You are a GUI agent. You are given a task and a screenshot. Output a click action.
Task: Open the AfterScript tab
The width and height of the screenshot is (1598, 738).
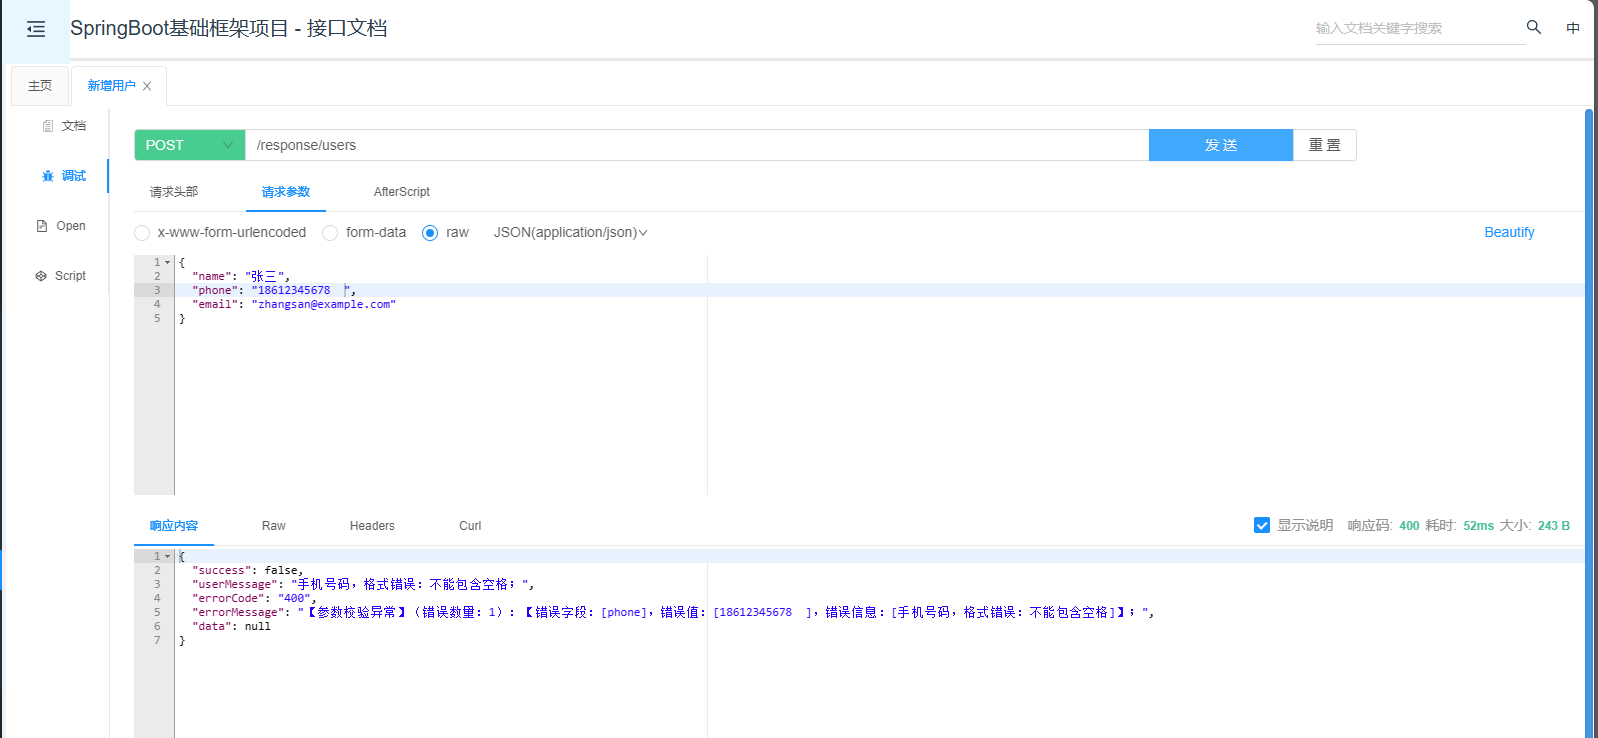[x=402, y=192]
